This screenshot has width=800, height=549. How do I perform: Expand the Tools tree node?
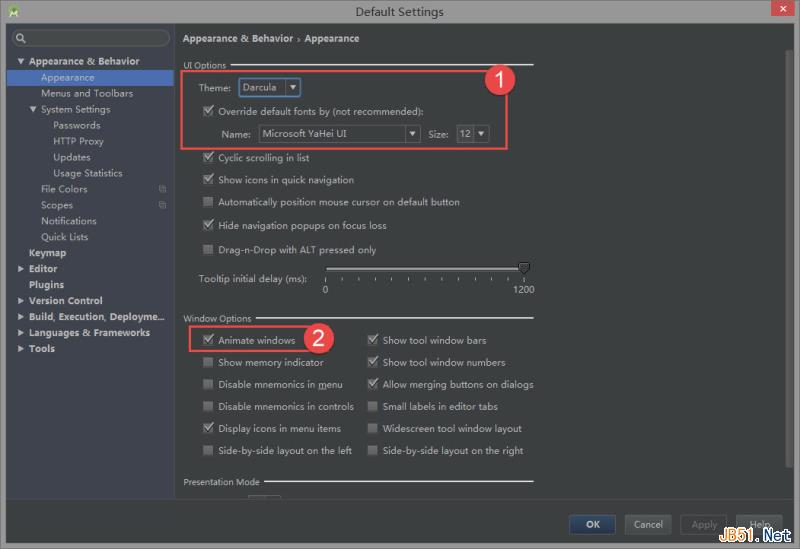point(21,348)
